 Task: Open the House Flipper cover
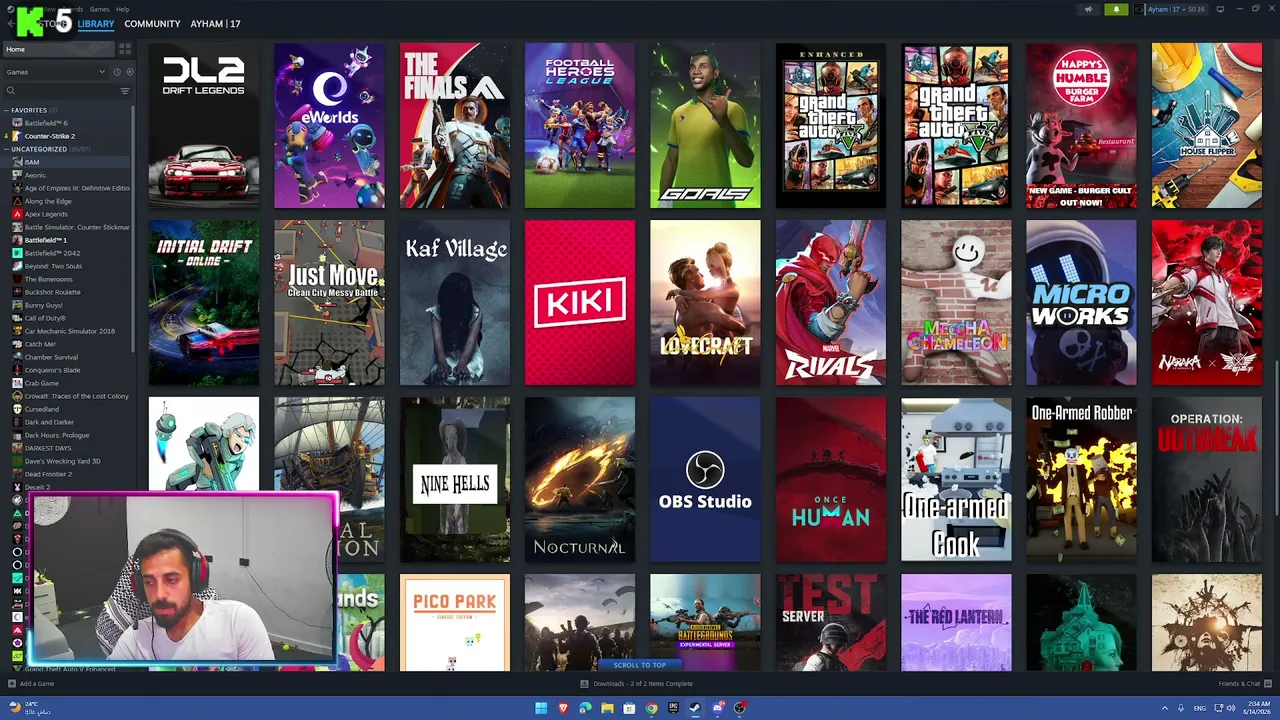click(x=1207, y=126)
